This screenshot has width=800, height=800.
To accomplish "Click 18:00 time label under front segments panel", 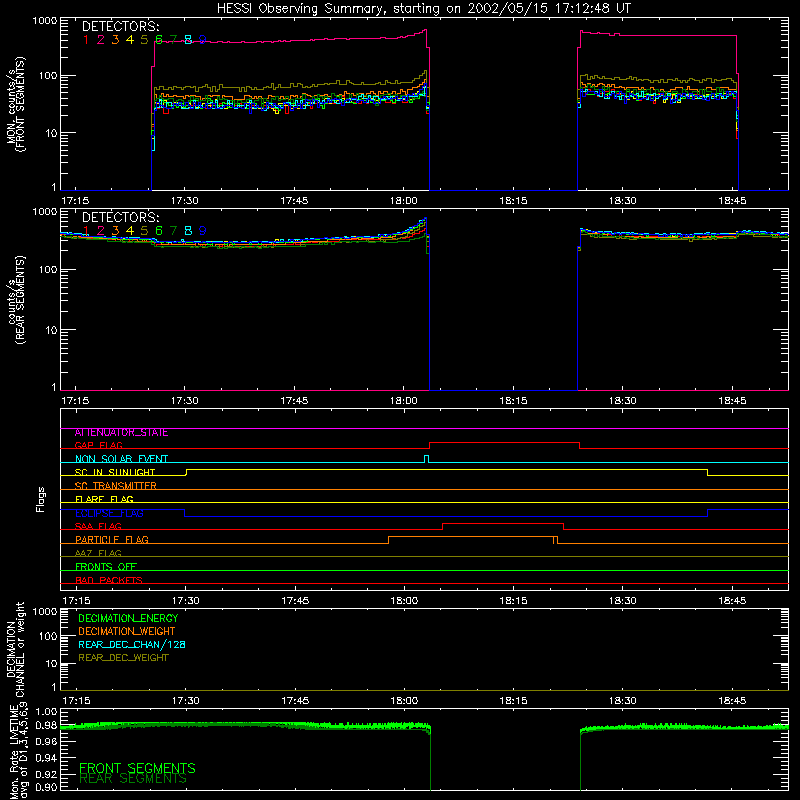I will coord(404,201).
